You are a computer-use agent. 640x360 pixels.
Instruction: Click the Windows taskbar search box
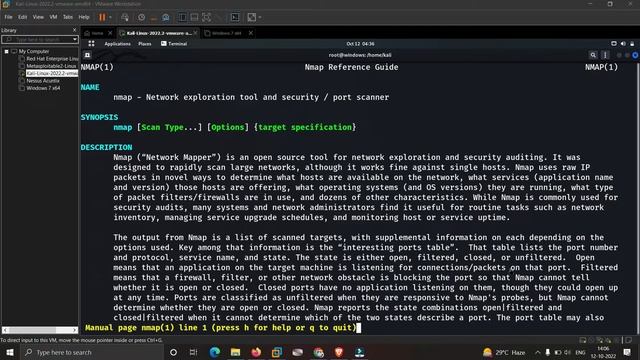tap(92, 352)
